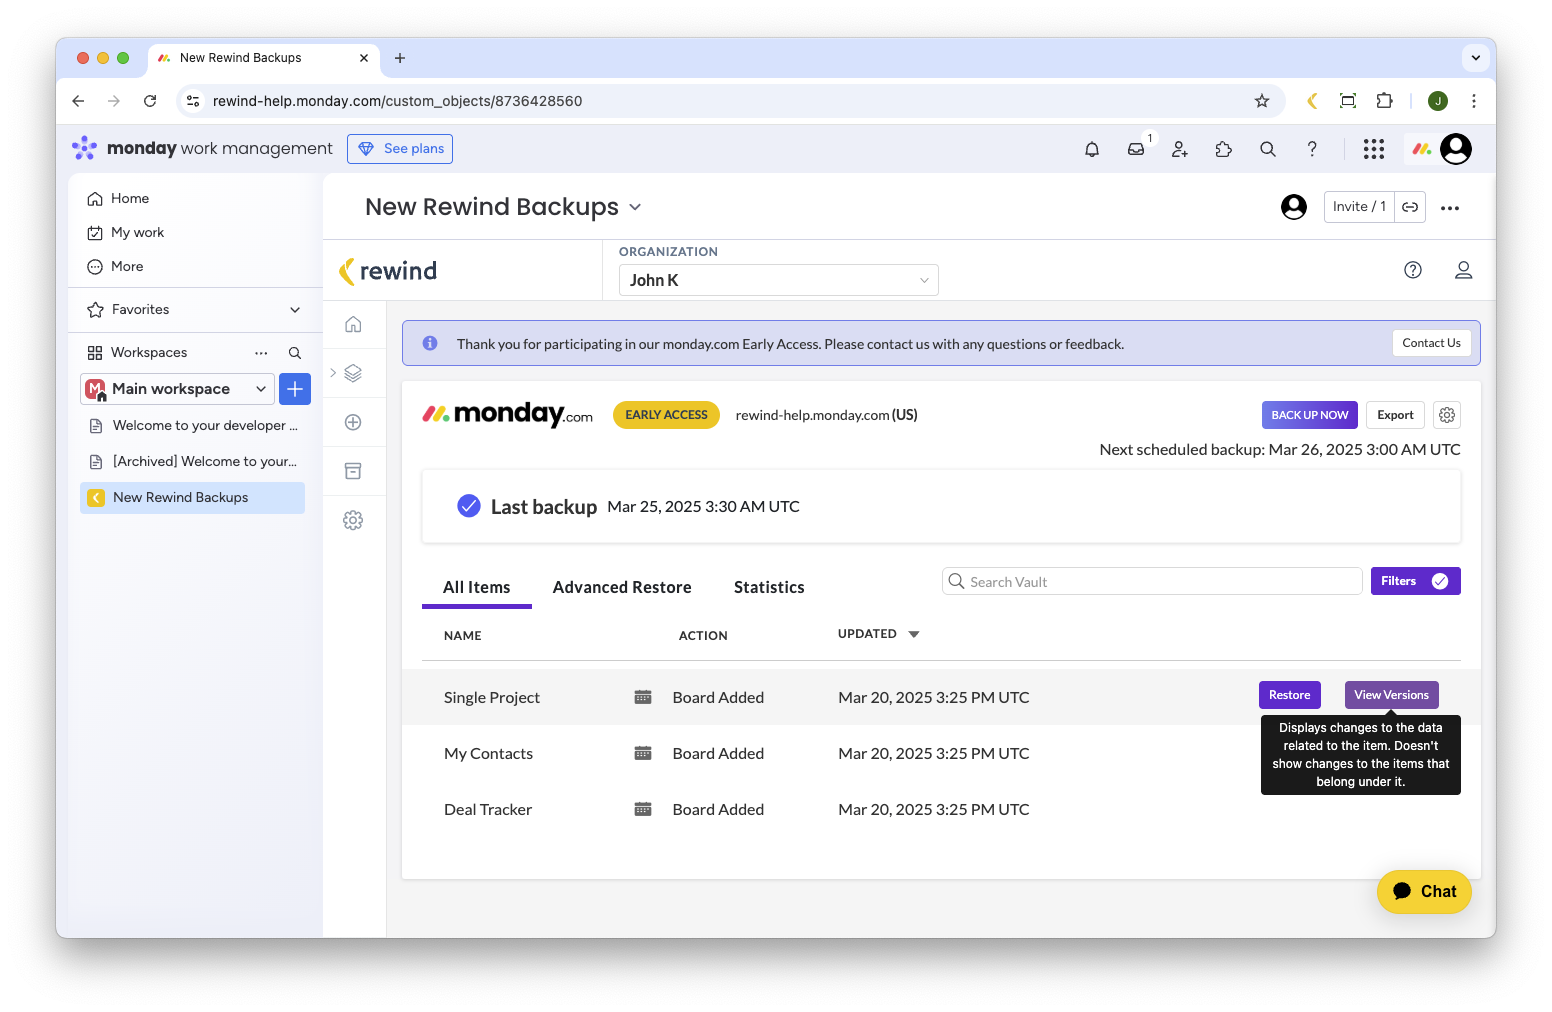1552x1012 pixels.
Task: Search workspaces magnifier icon in sidebar
Action: tap(295, 353)
